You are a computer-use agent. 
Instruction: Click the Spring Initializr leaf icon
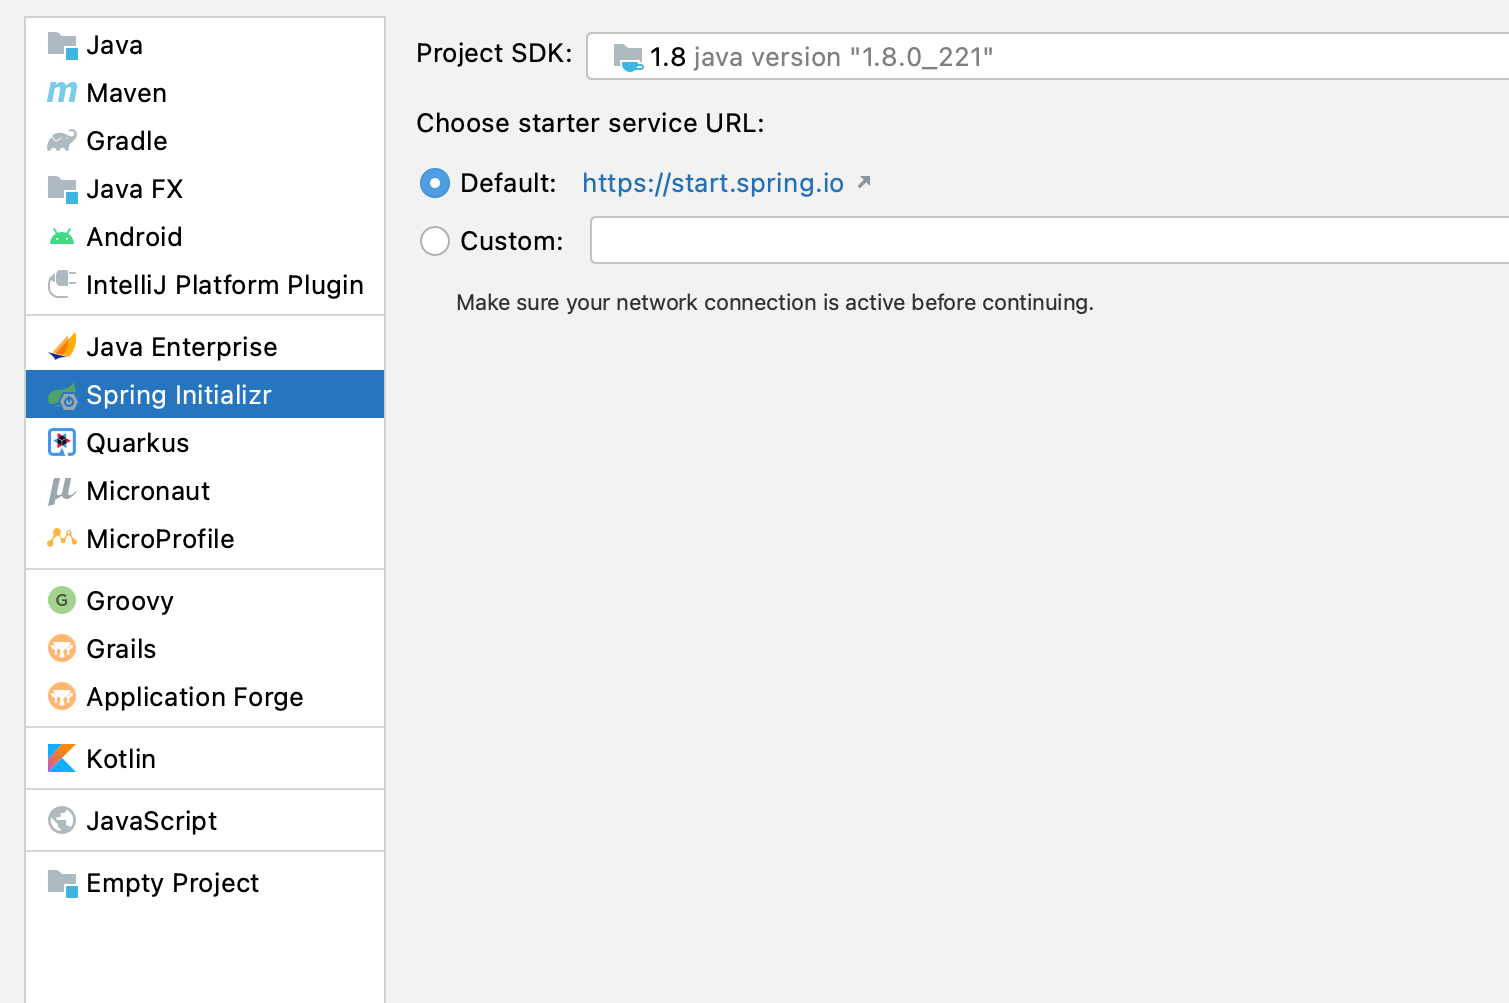62,396
